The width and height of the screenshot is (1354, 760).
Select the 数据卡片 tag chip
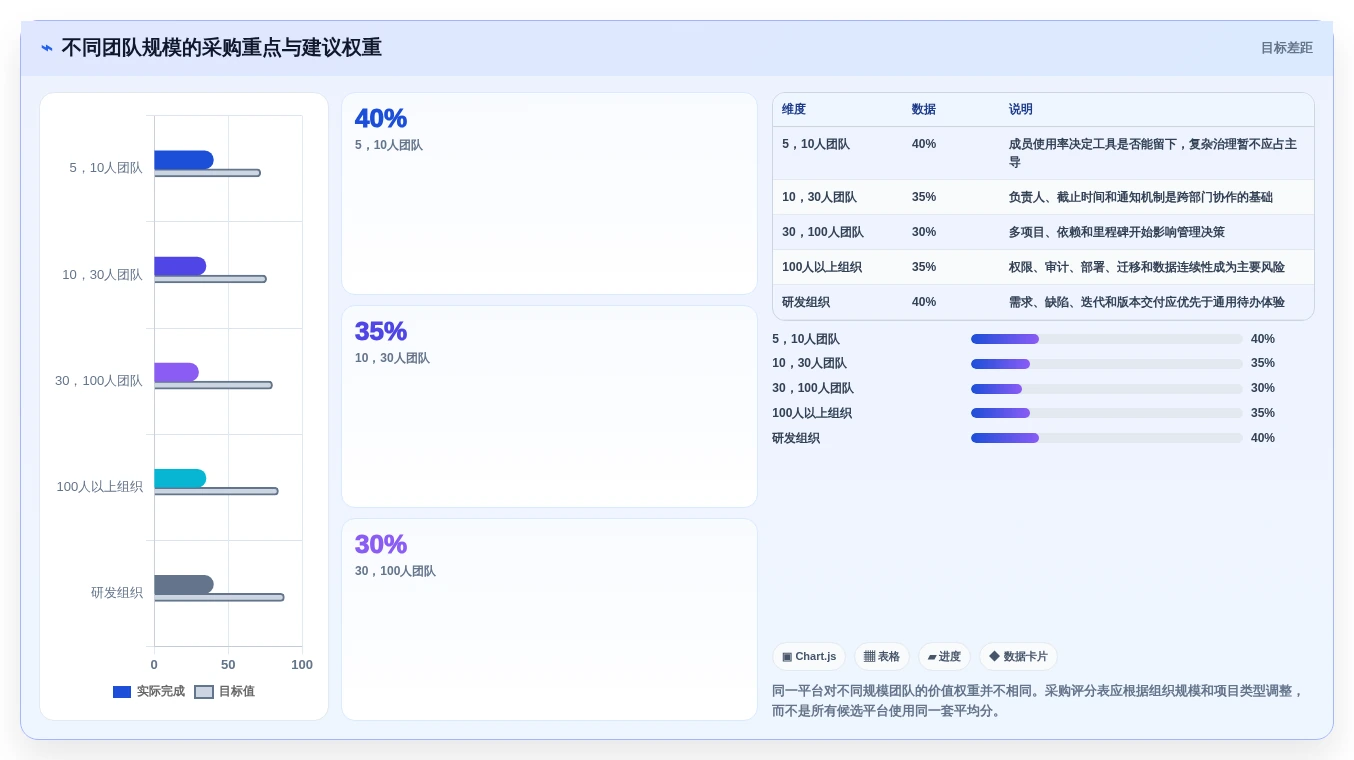point(1018,656)
